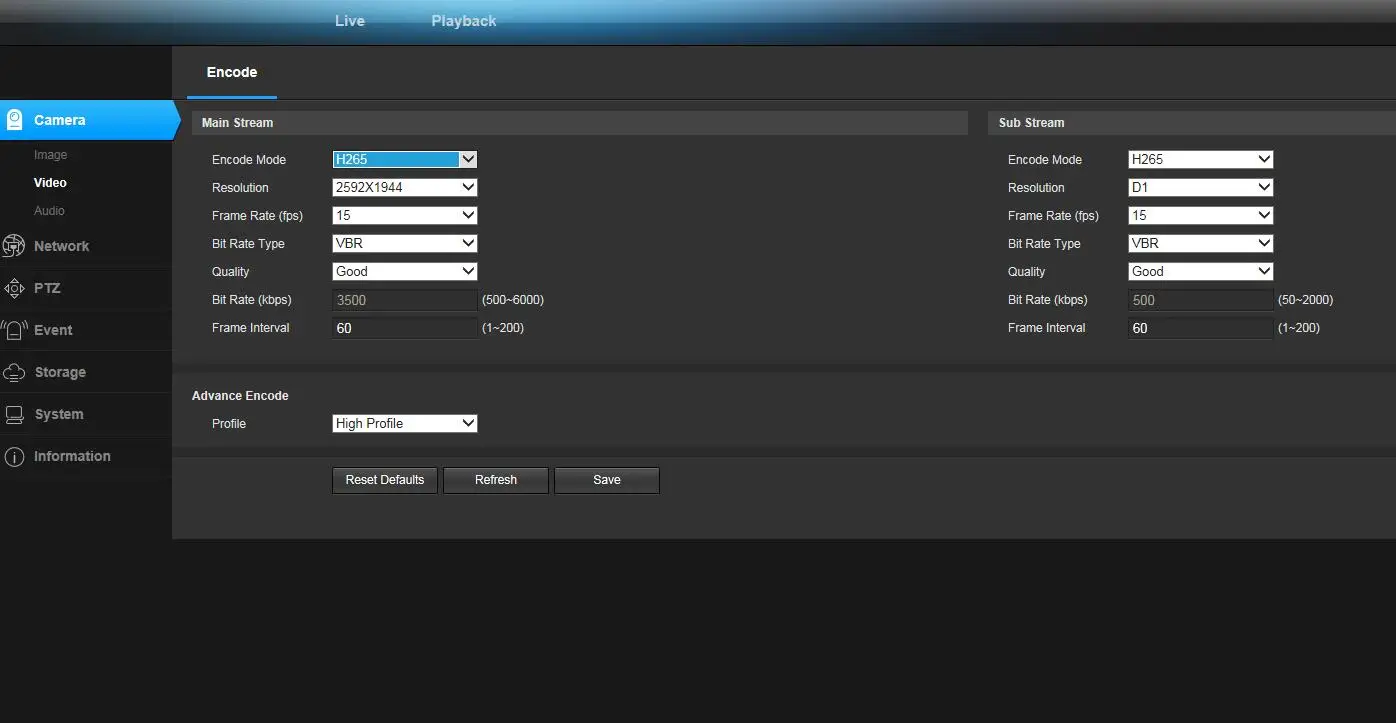Open the Network menu label
The height and width of the screenshot is (723, 1396).
[x=61, y=246]
